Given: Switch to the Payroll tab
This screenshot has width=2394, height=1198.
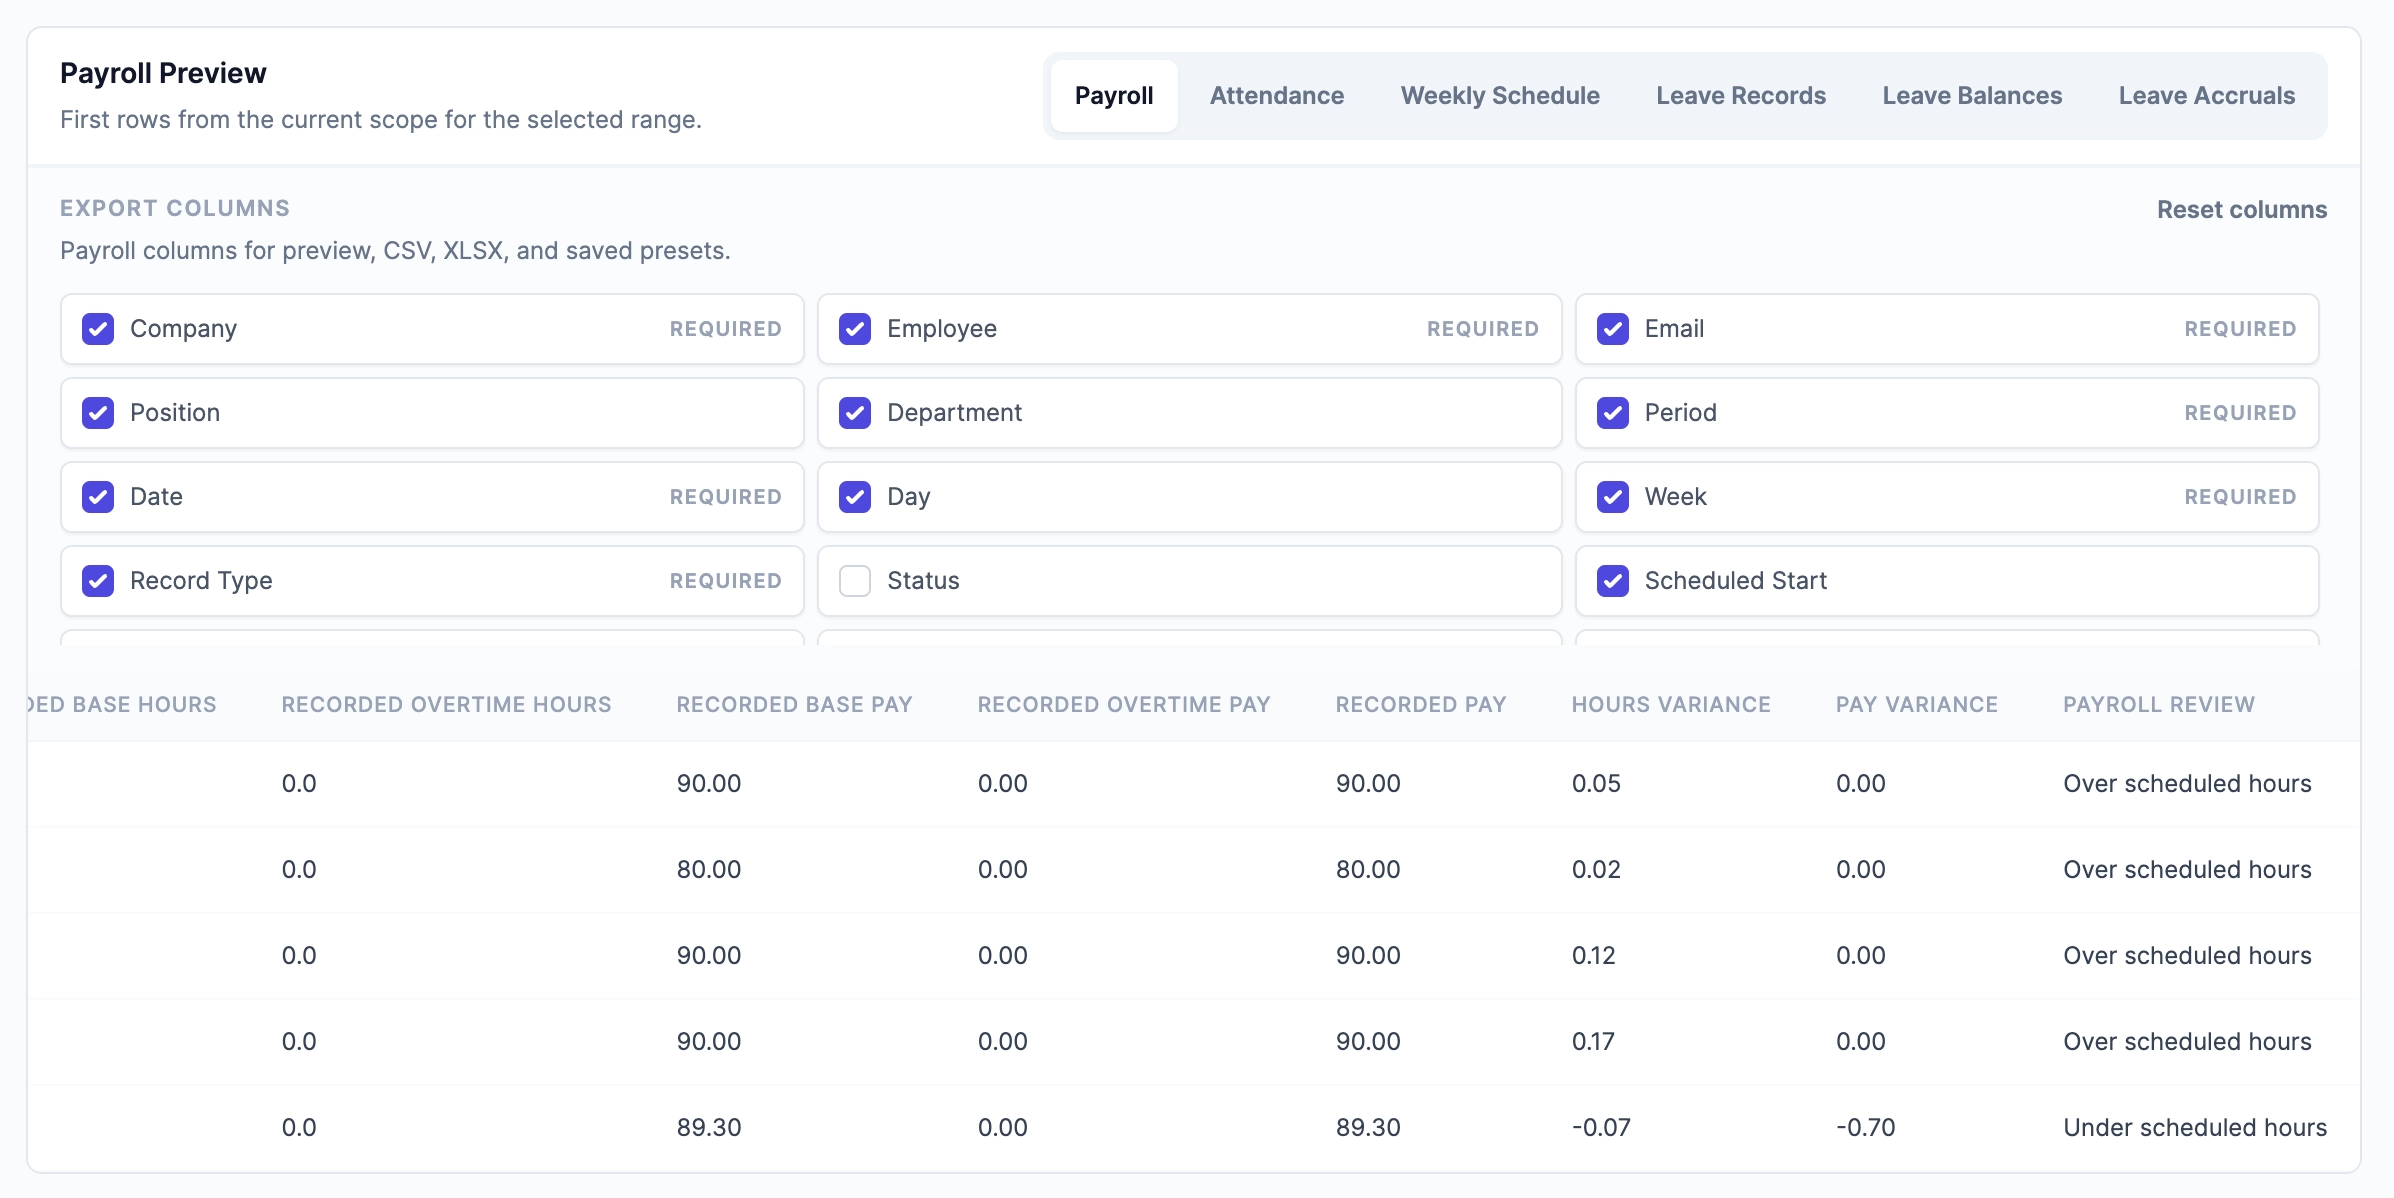Looking at the screenshot, I should [x=1114, y=96].
